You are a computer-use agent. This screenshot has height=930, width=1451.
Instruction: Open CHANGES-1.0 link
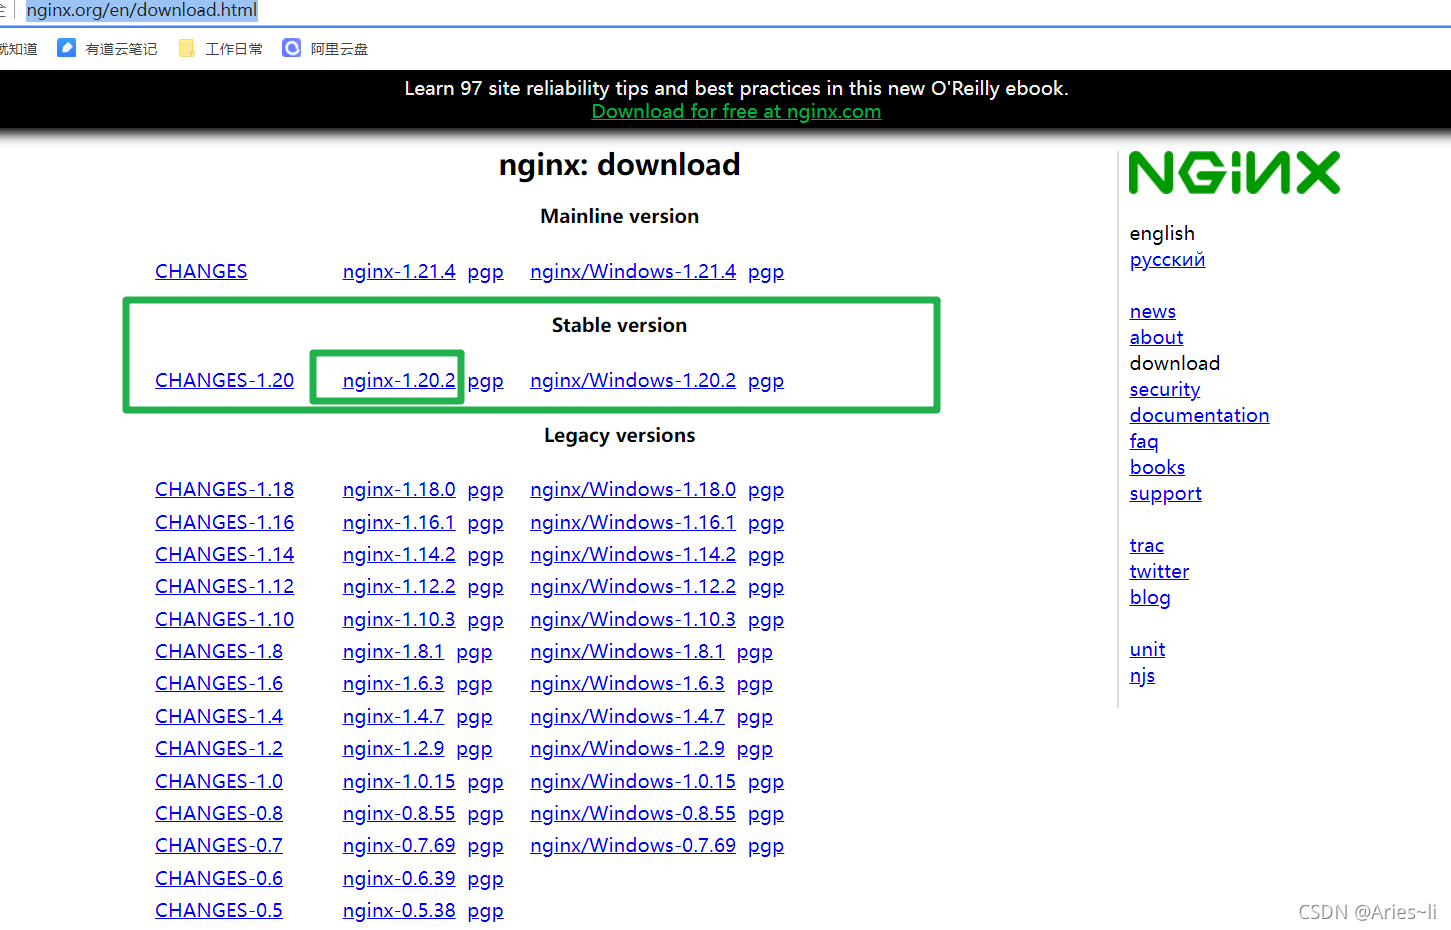(x=219, y=781)
